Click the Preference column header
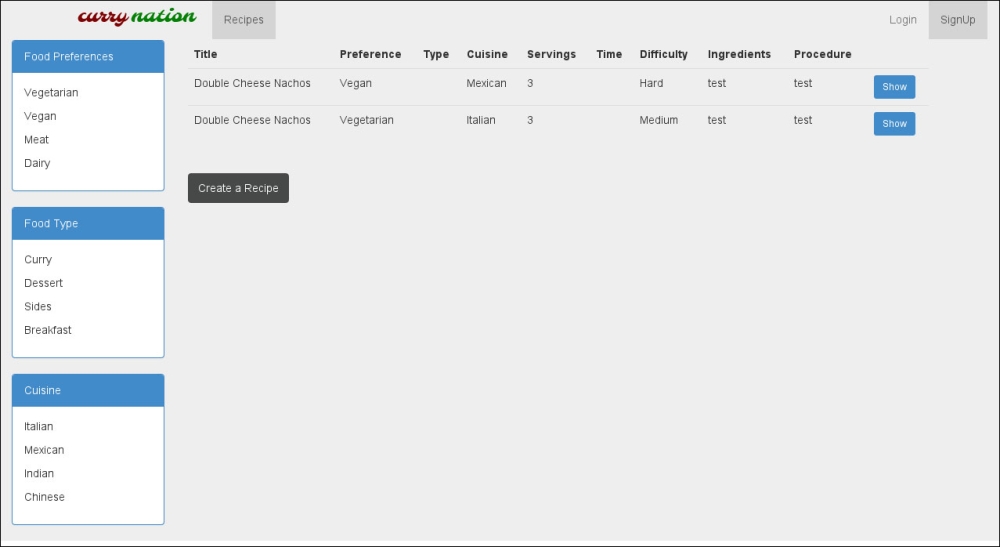 click(370, 54)
